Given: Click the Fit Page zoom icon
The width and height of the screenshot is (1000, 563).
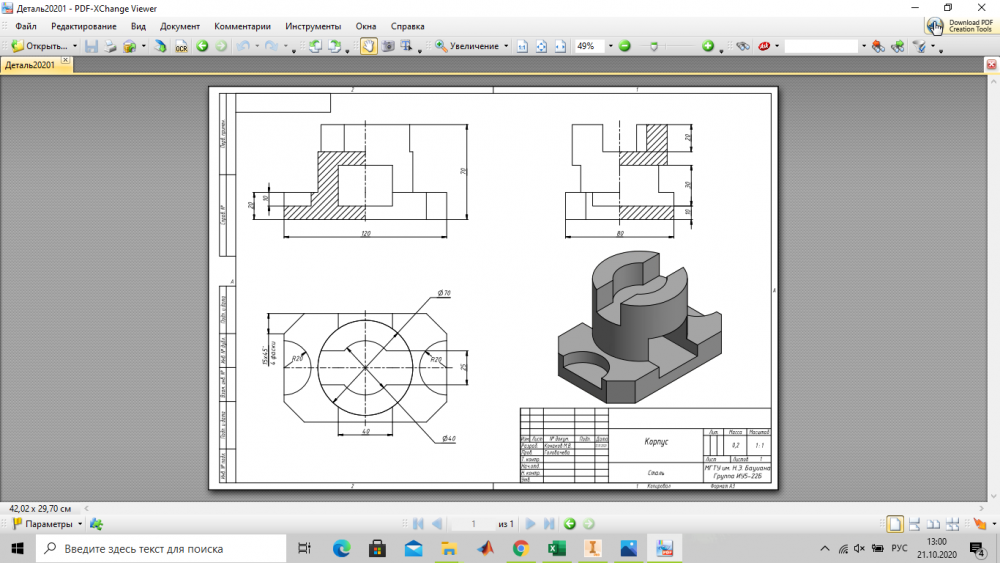Looking at the screenshot, I should coord(541,46).
